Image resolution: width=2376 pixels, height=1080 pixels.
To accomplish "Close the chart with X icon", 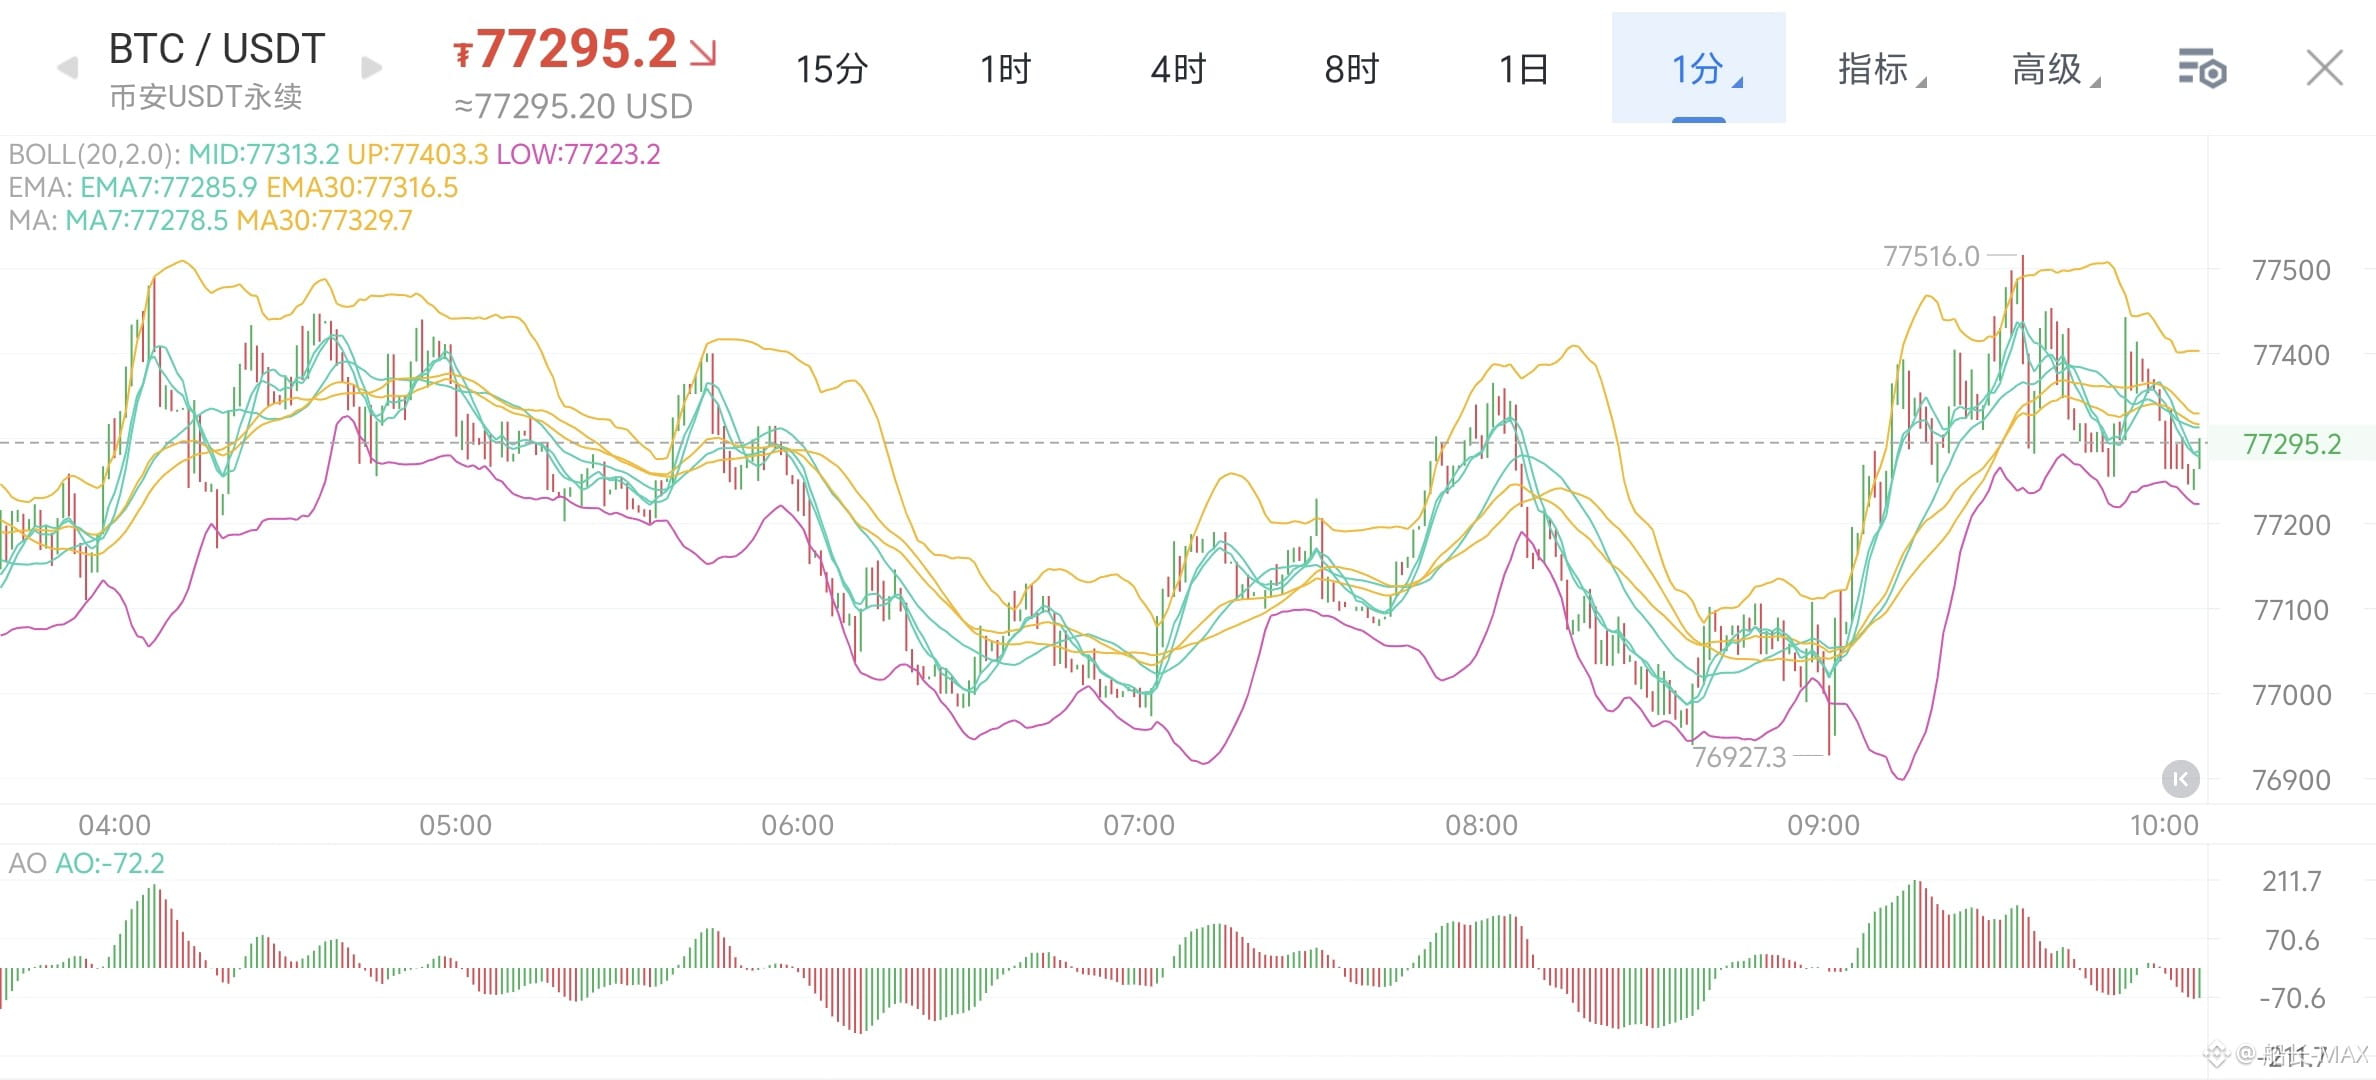I will [x=2324, y=68].
